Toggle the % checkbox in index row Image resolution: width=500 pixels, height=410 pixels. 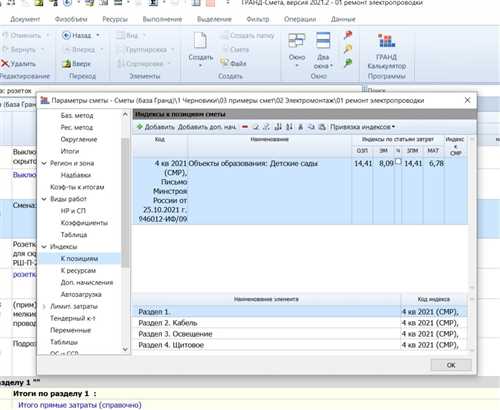click(398, 162)
